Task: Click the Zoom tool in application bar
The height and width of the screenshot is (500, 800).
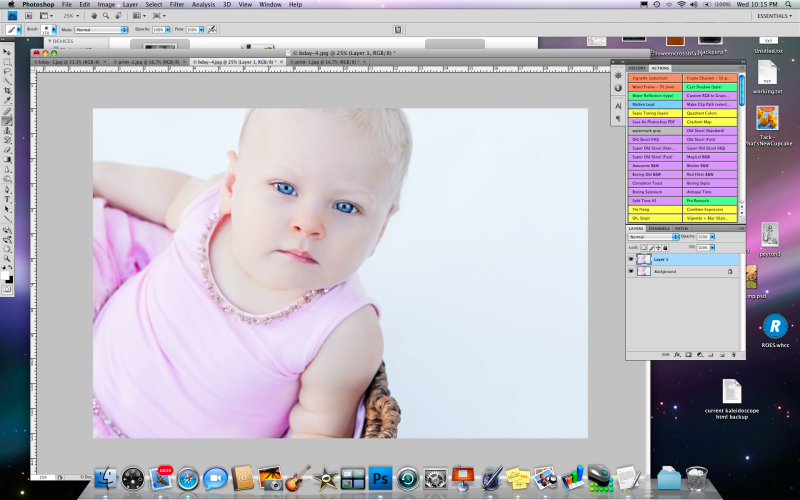Action: pyautogui.click(x=105, y=16)
